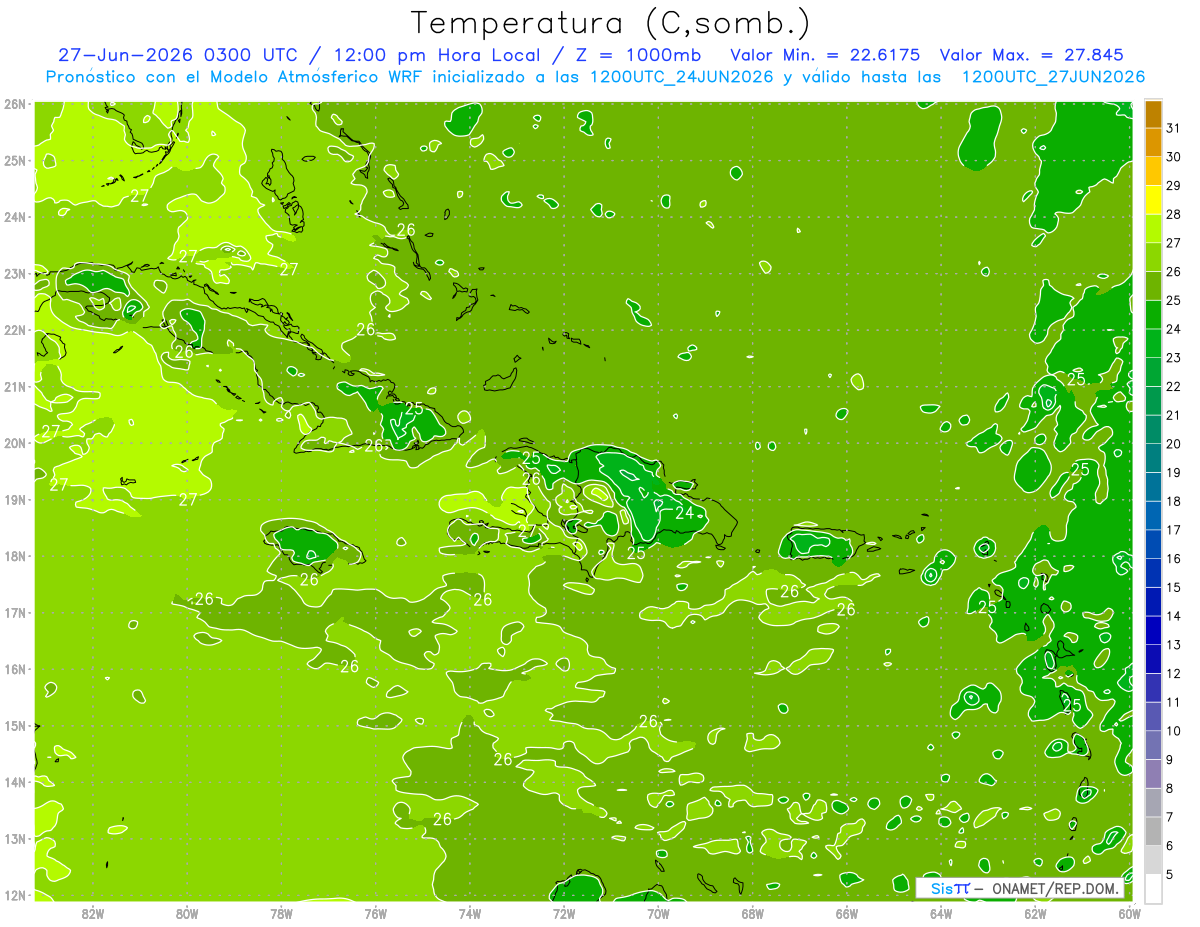1200x927 pixels.
Task: Select the "Valor Max. = 27.845" value
Action: pyautogui.click(x=1032, y=55)
